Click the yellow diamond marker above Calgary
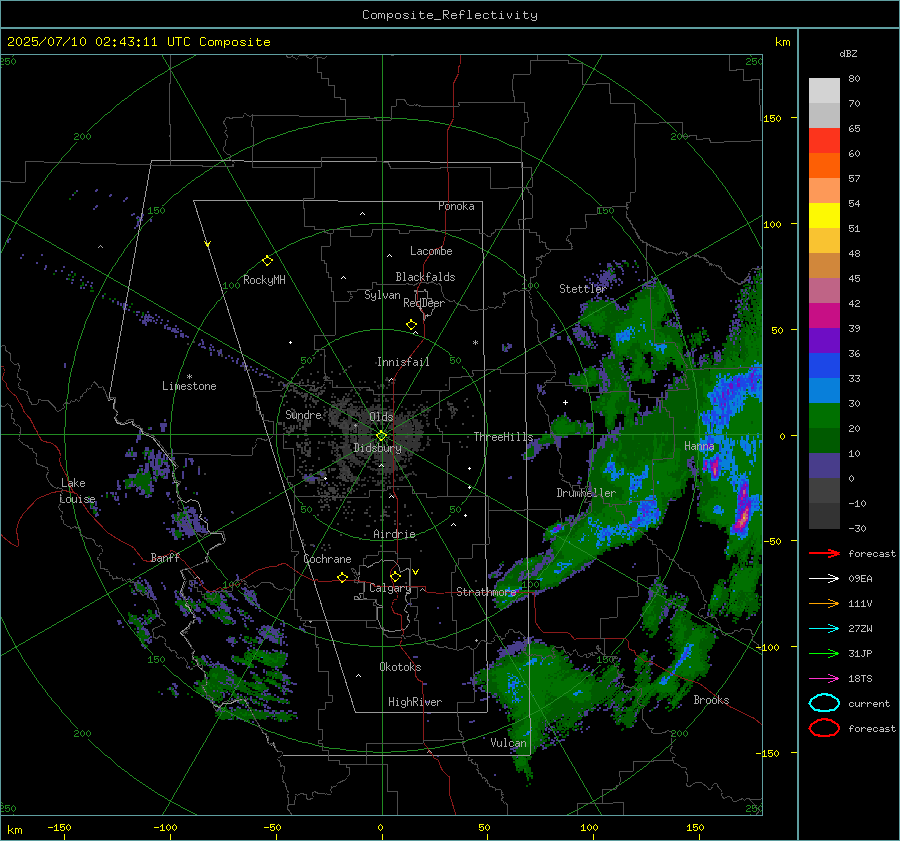900x841 pixels. pos(395,576)
